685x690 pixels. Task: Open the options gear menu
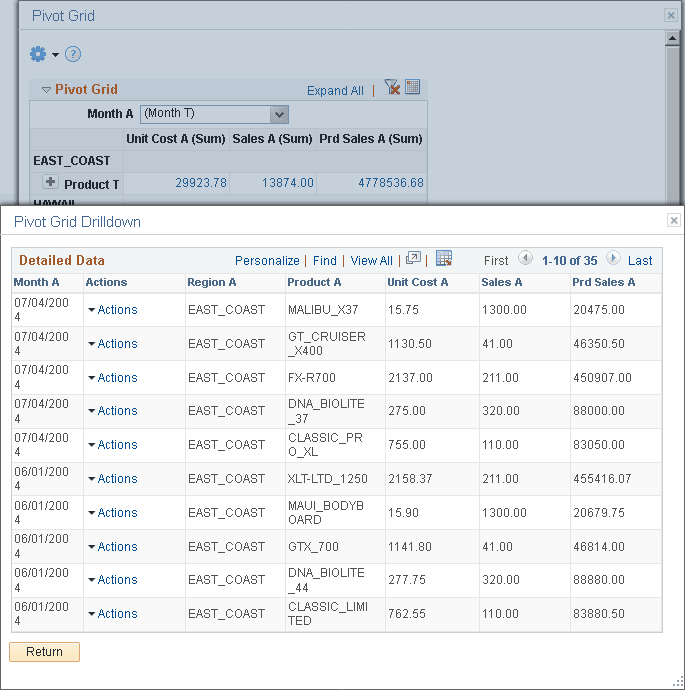(x=38, y=54)
